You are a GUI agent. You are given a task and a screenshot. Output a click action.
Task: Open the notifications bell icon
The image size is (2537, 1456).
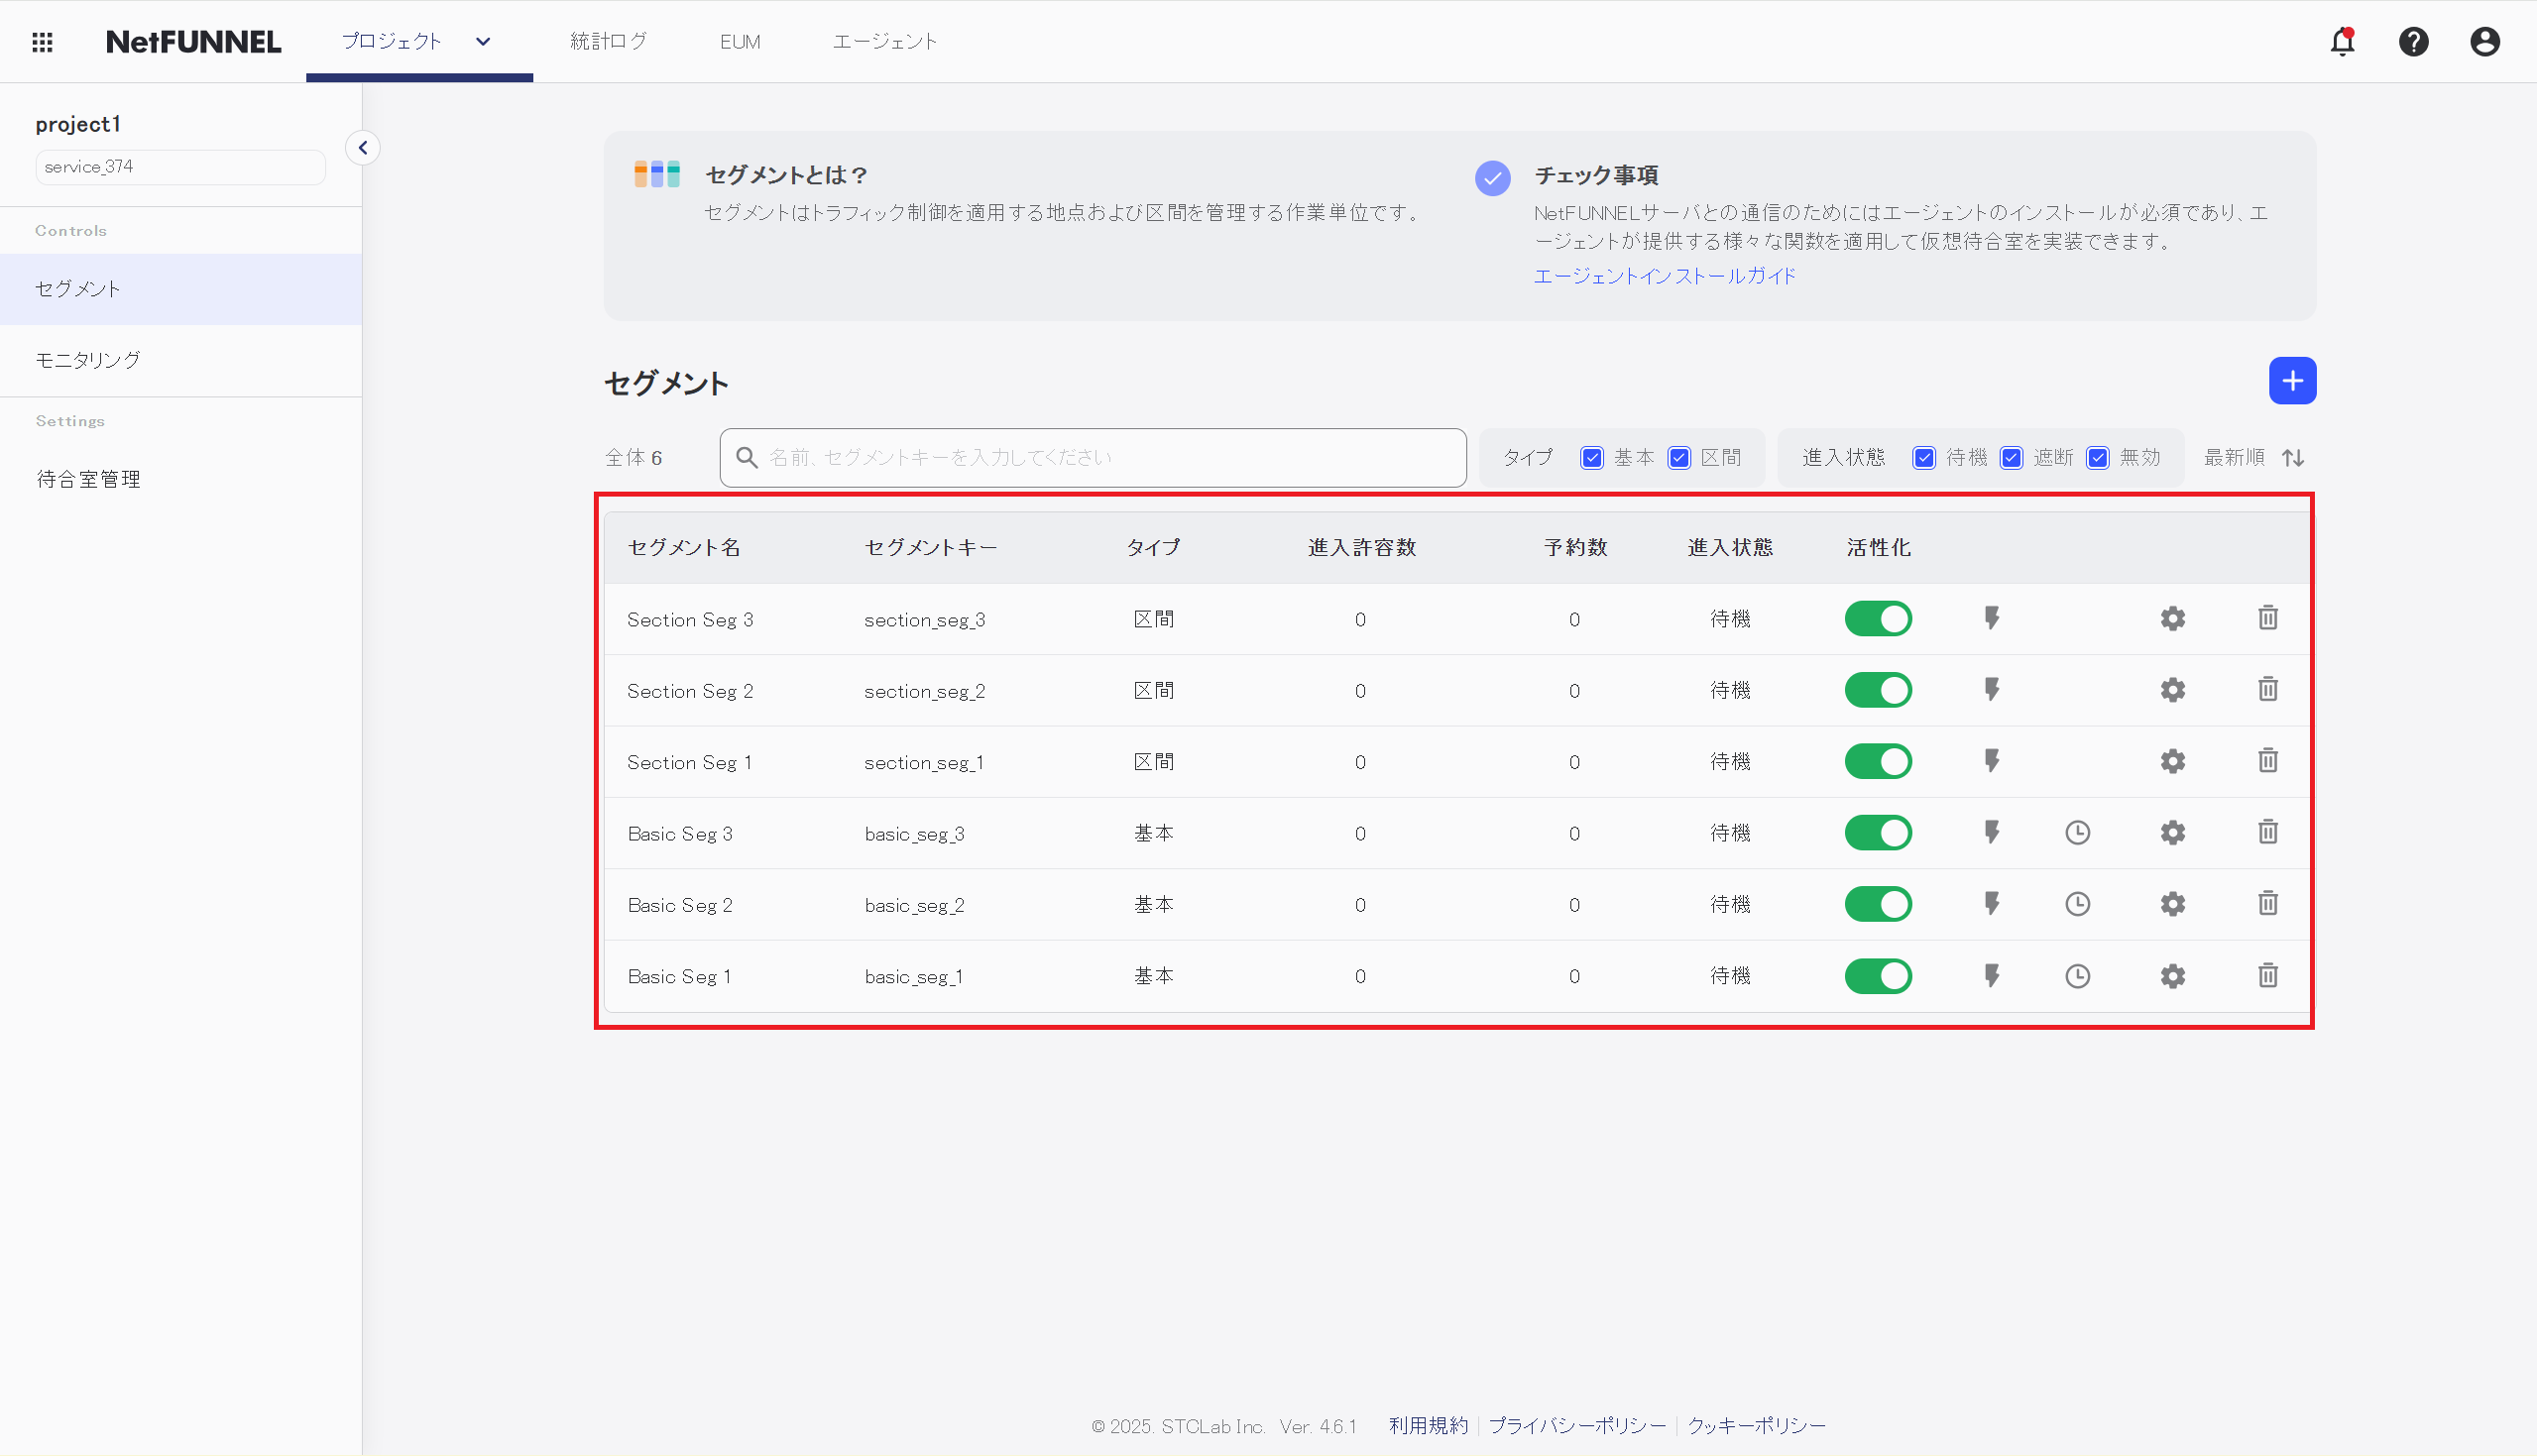pos(2342,42)
